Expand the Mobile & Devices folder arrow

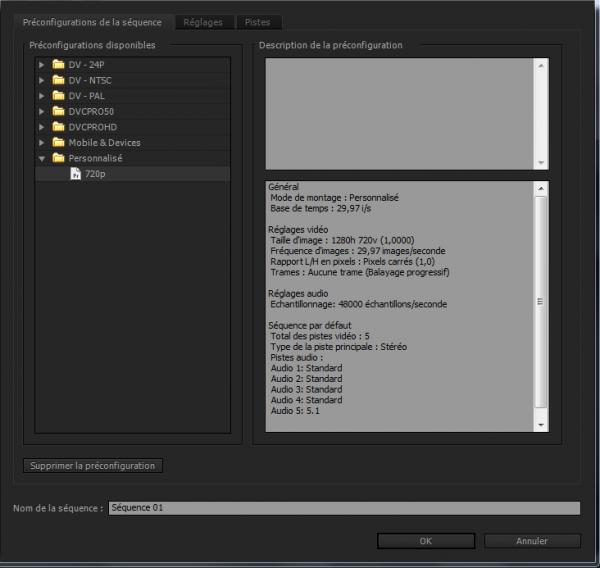point(41,143)
